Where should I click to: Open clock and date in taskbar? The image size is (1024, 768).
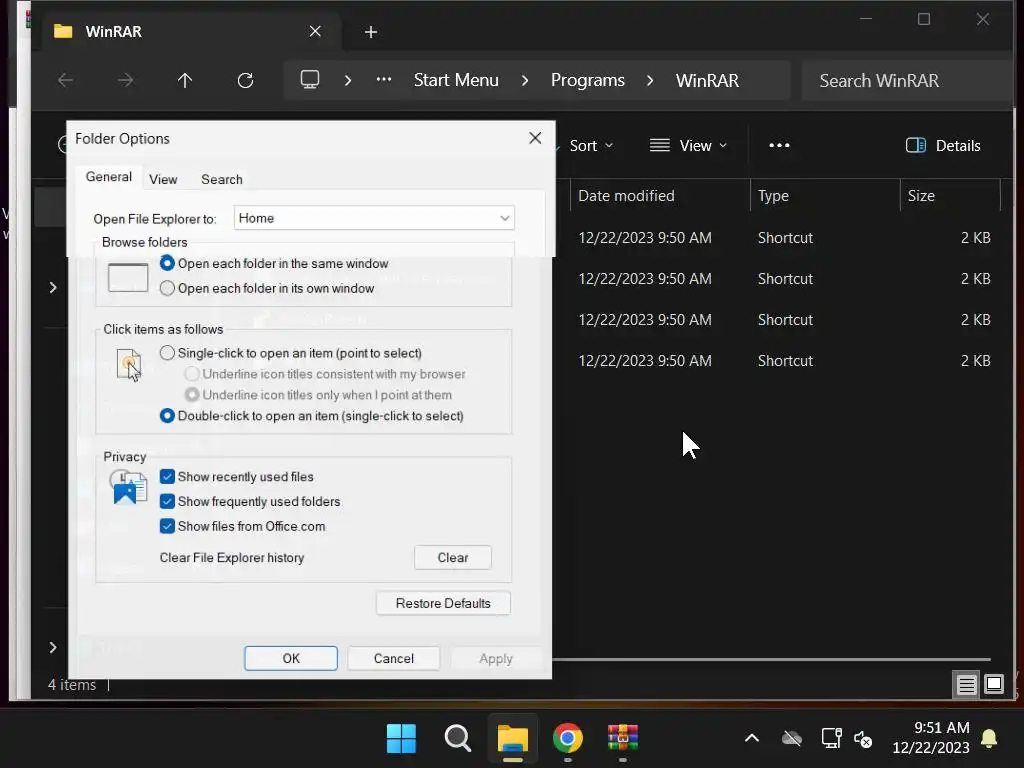click(x=931, y=737)
